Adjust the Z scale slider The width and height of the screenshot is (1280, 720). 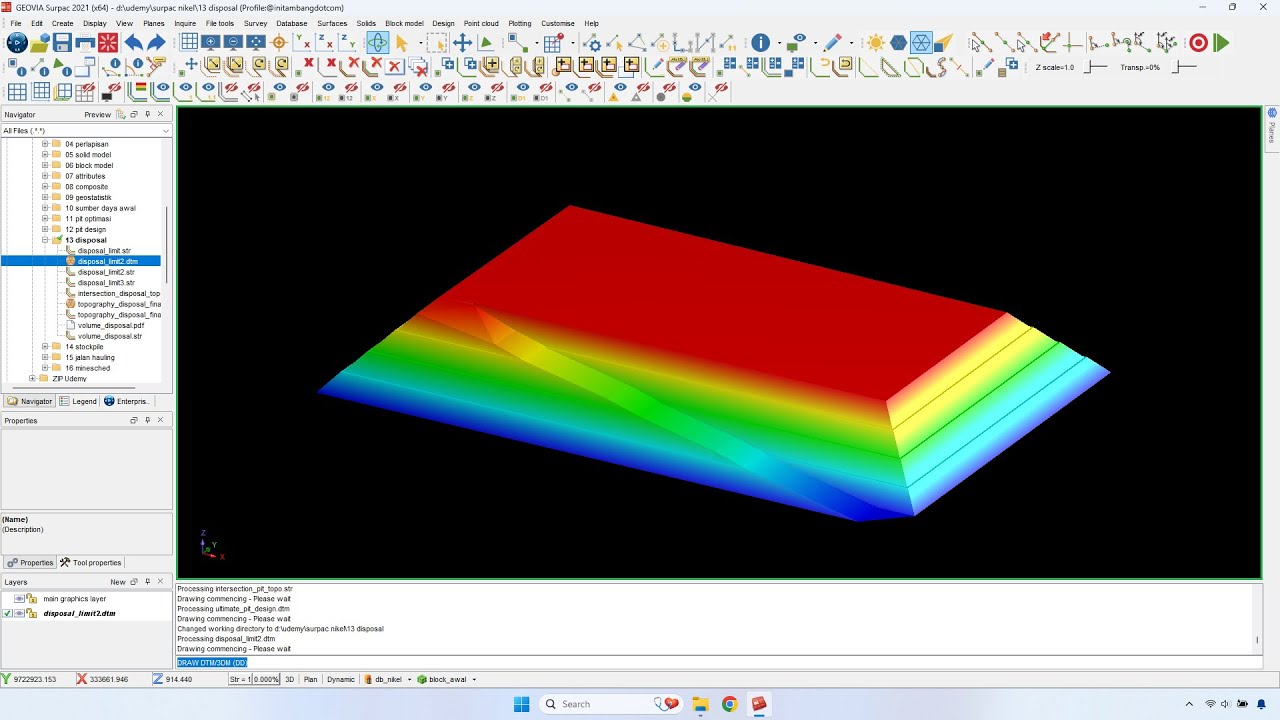[1097, 67]
